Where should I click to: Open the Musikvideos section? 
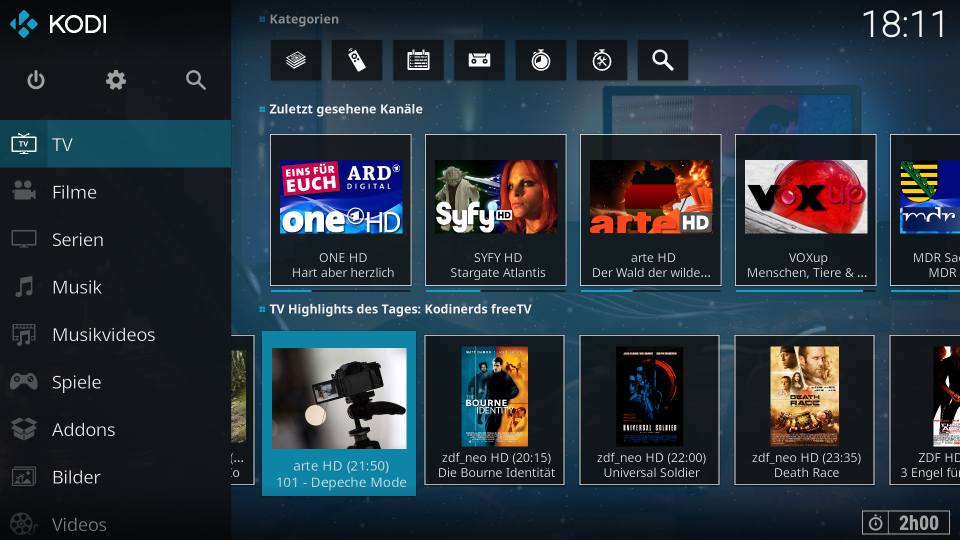116,334
